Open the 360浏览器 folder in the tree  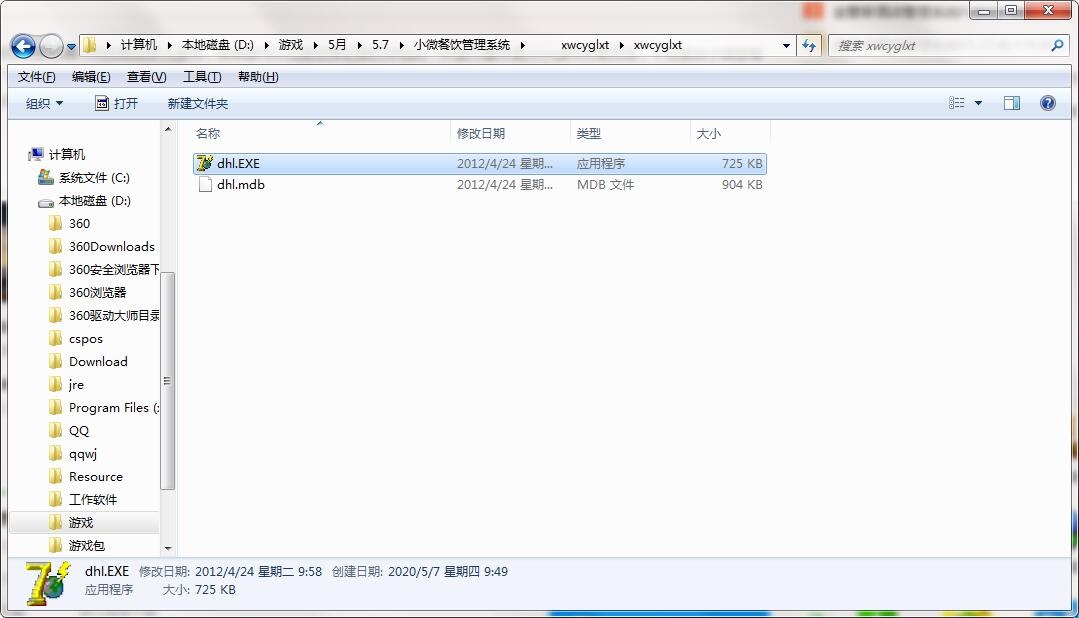(x=98, y=292)
